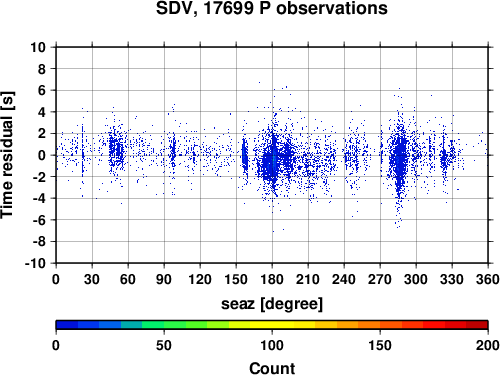The width and height of the screenshot is (500, 375).
Task: Click the "Count" colorbar label
Action: pyautogui.click(x=272, y=368)
